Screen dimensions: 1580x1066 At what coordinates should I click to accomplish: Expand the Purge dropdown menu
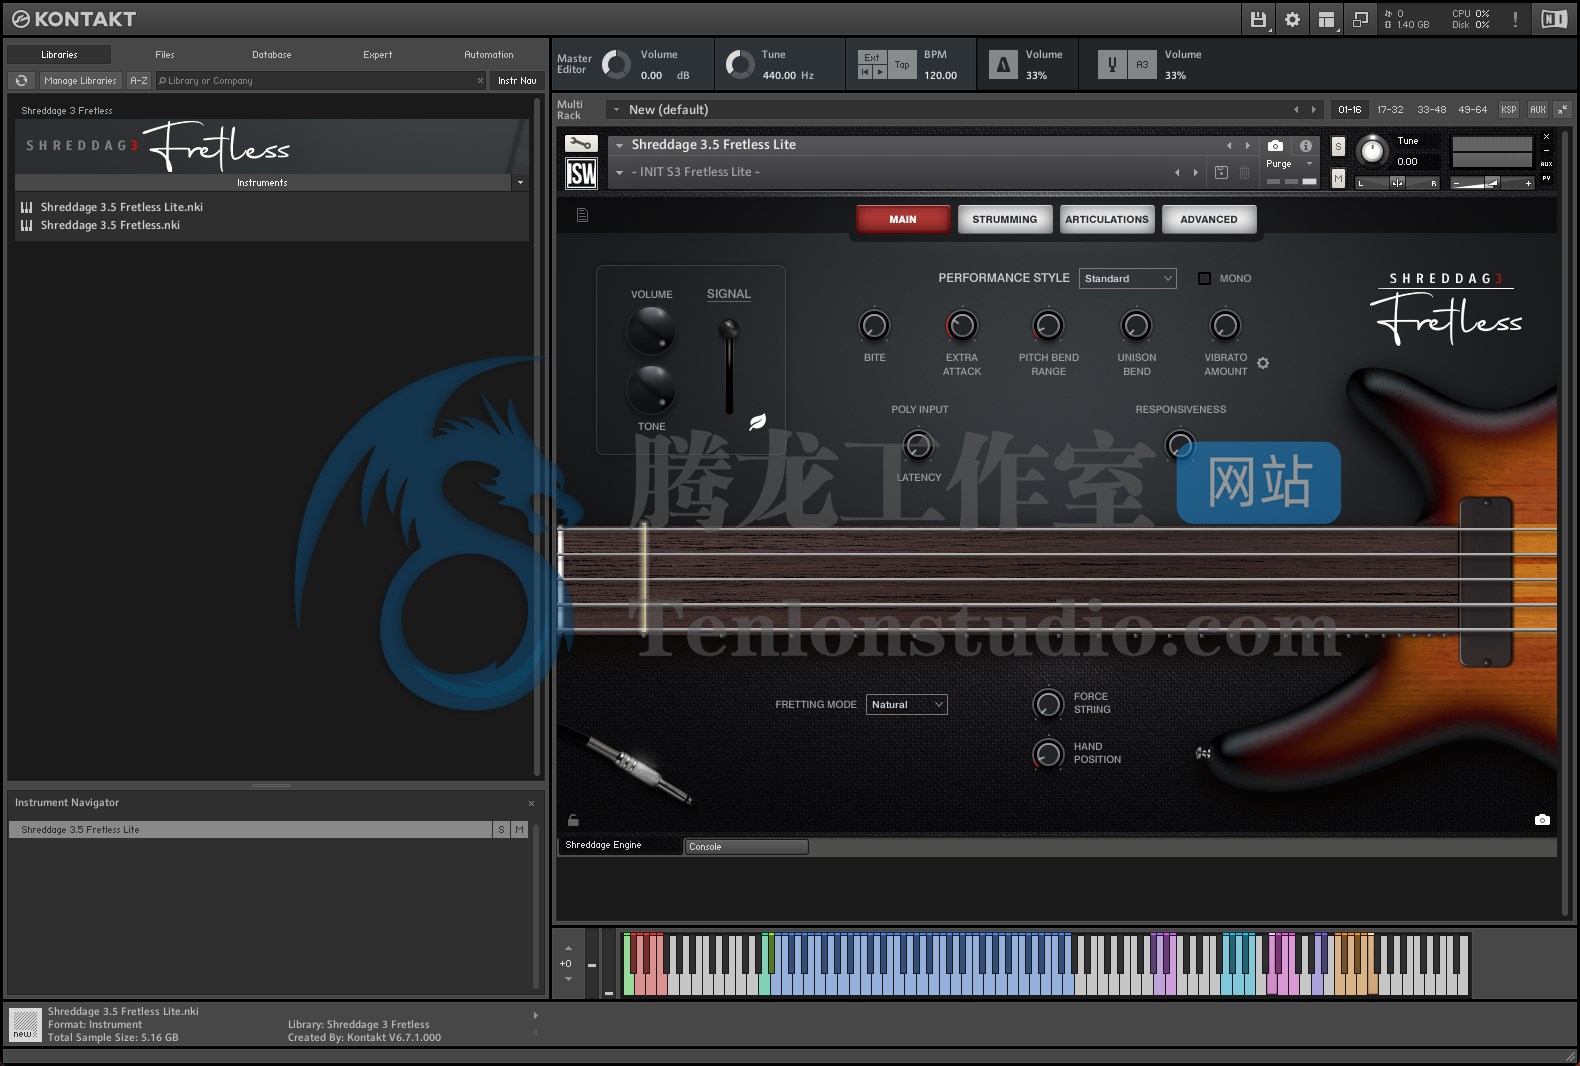[x=1288, y=164]
